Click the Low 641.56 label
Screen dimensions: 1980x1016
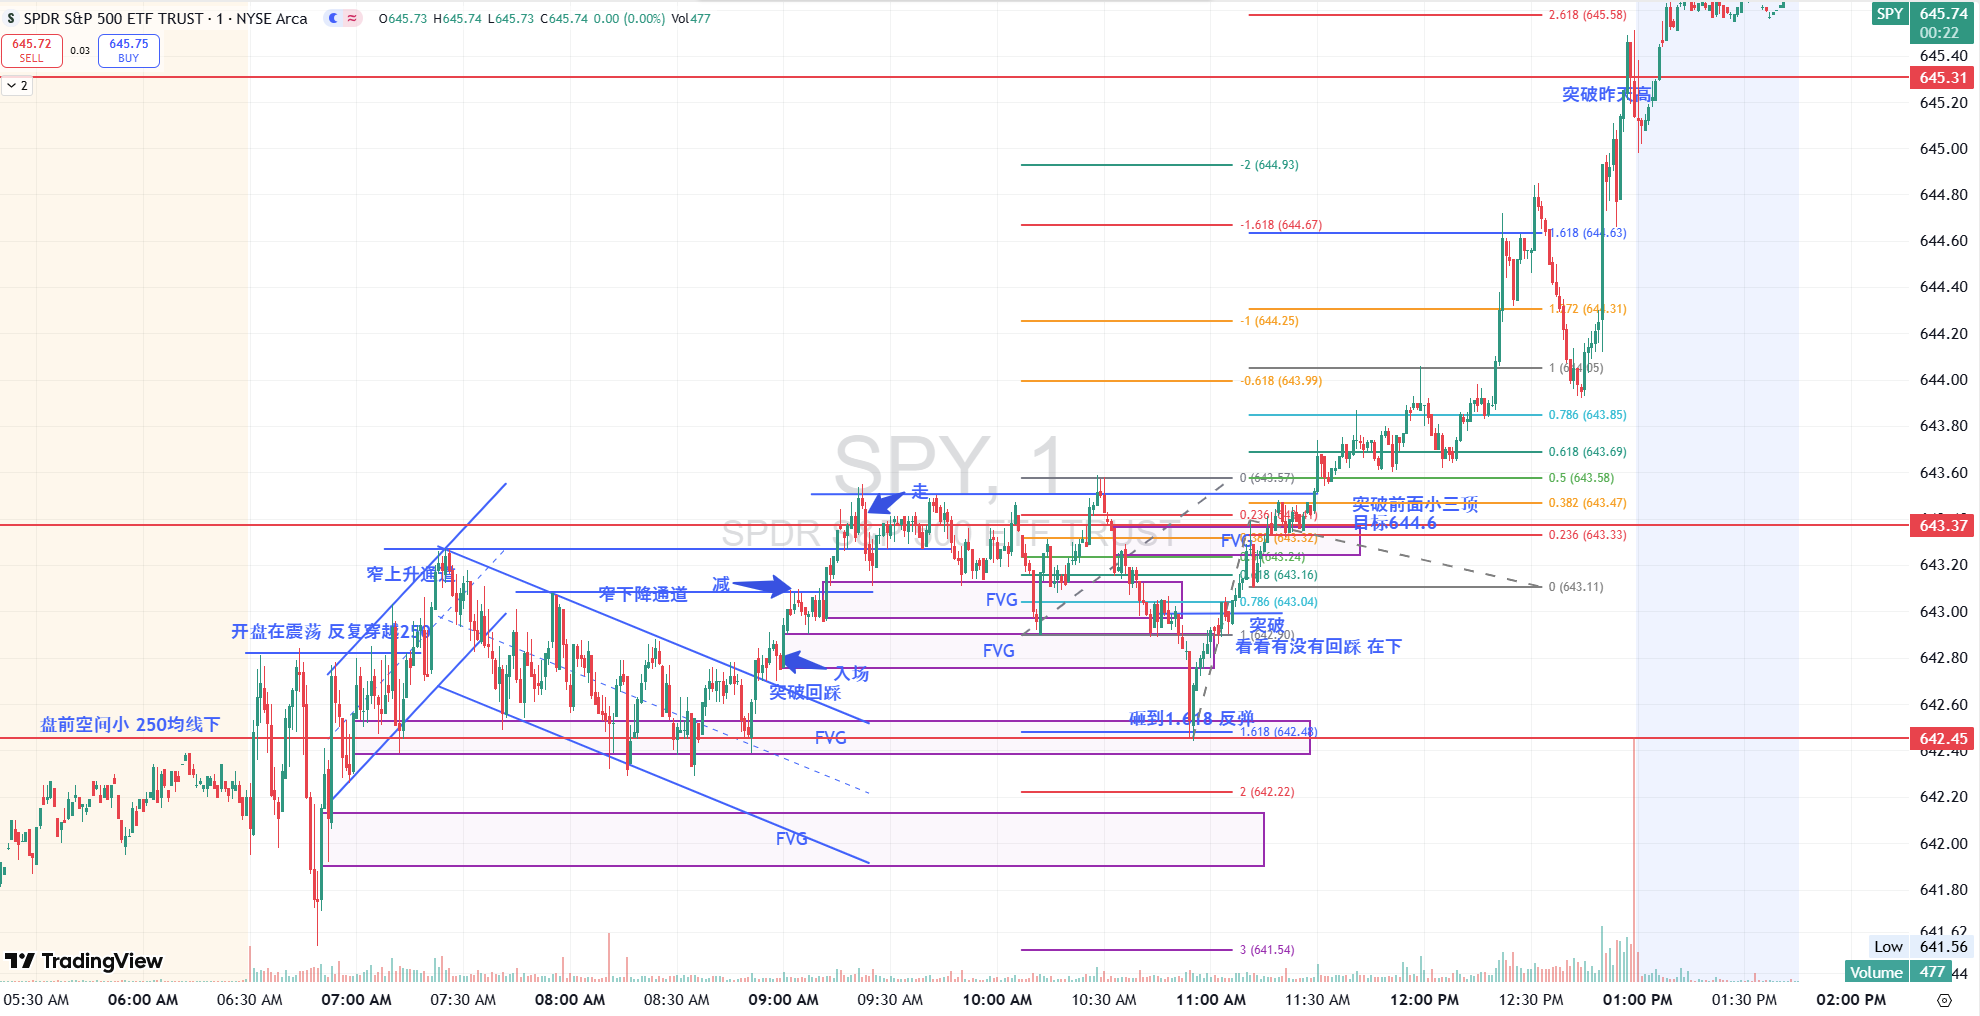tap(1921, 947)
